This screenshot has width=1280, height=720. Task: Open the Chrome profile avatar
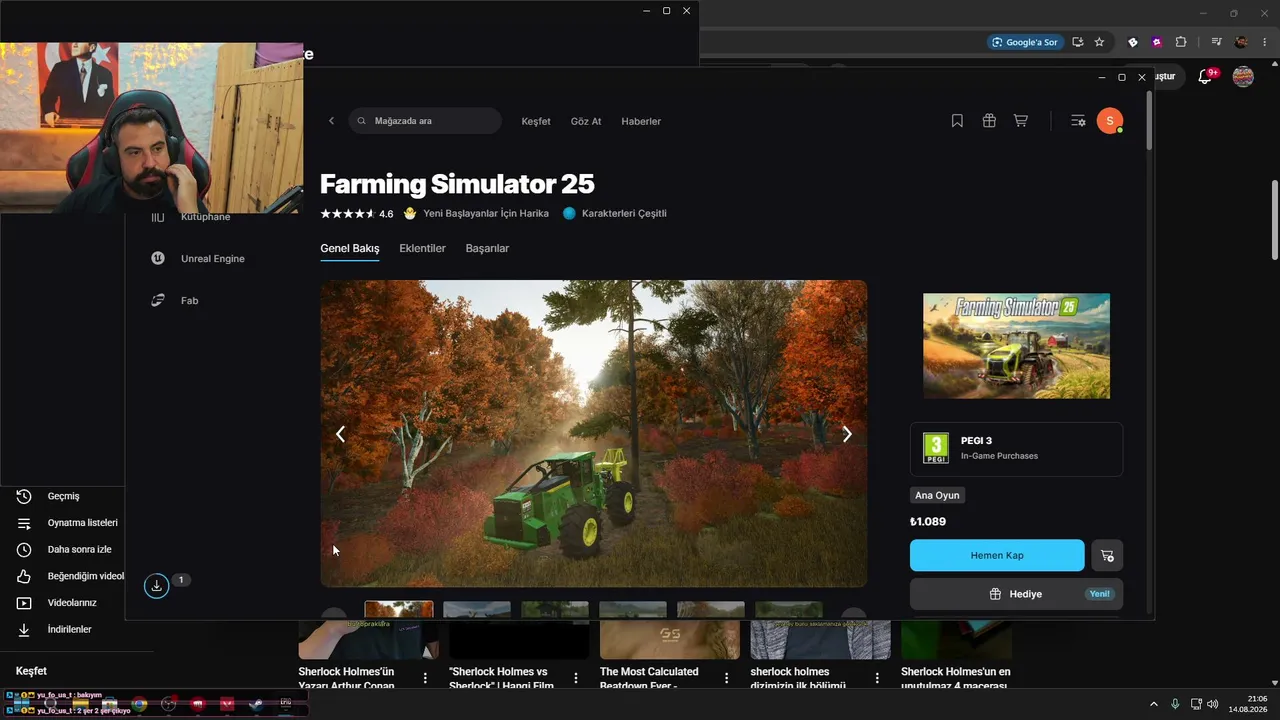1241,42
